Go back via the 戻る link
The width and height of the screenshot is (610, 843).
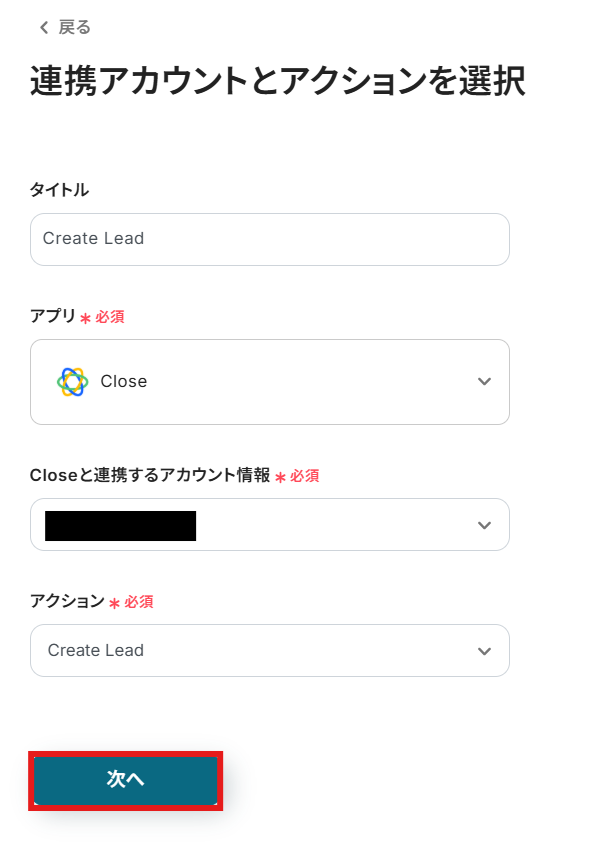click(x=75, y=28)
